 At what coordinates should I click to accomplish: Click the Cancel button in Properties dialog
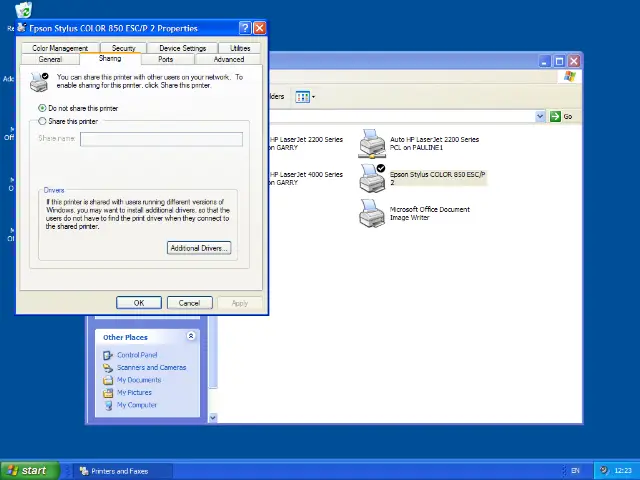(x=189, y=303)
